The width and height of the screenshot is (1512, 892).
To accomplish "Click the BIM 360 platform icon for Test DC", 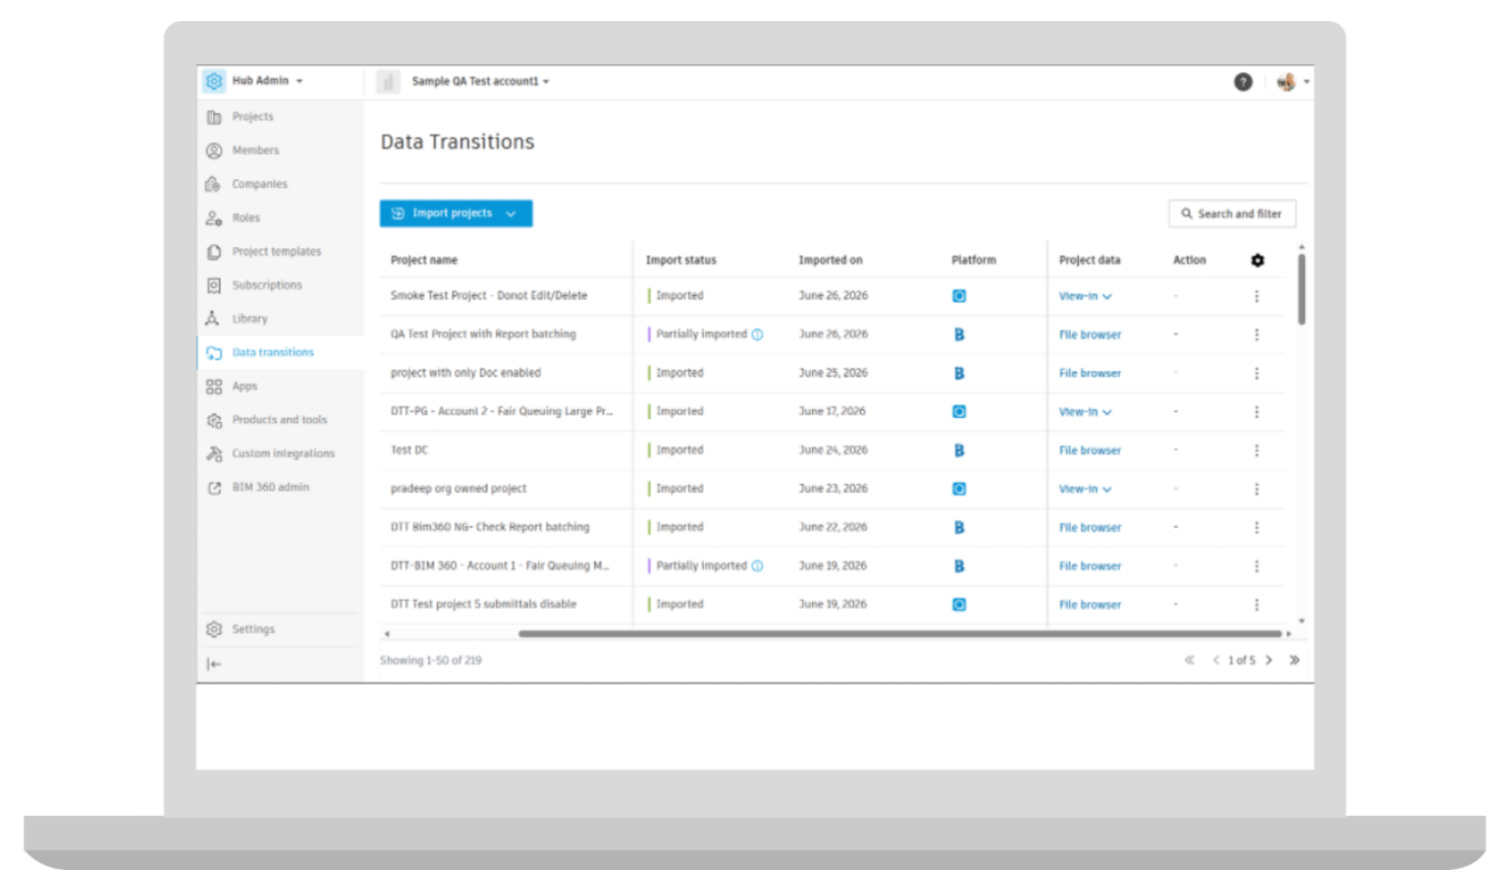I will tap(959, 451).
